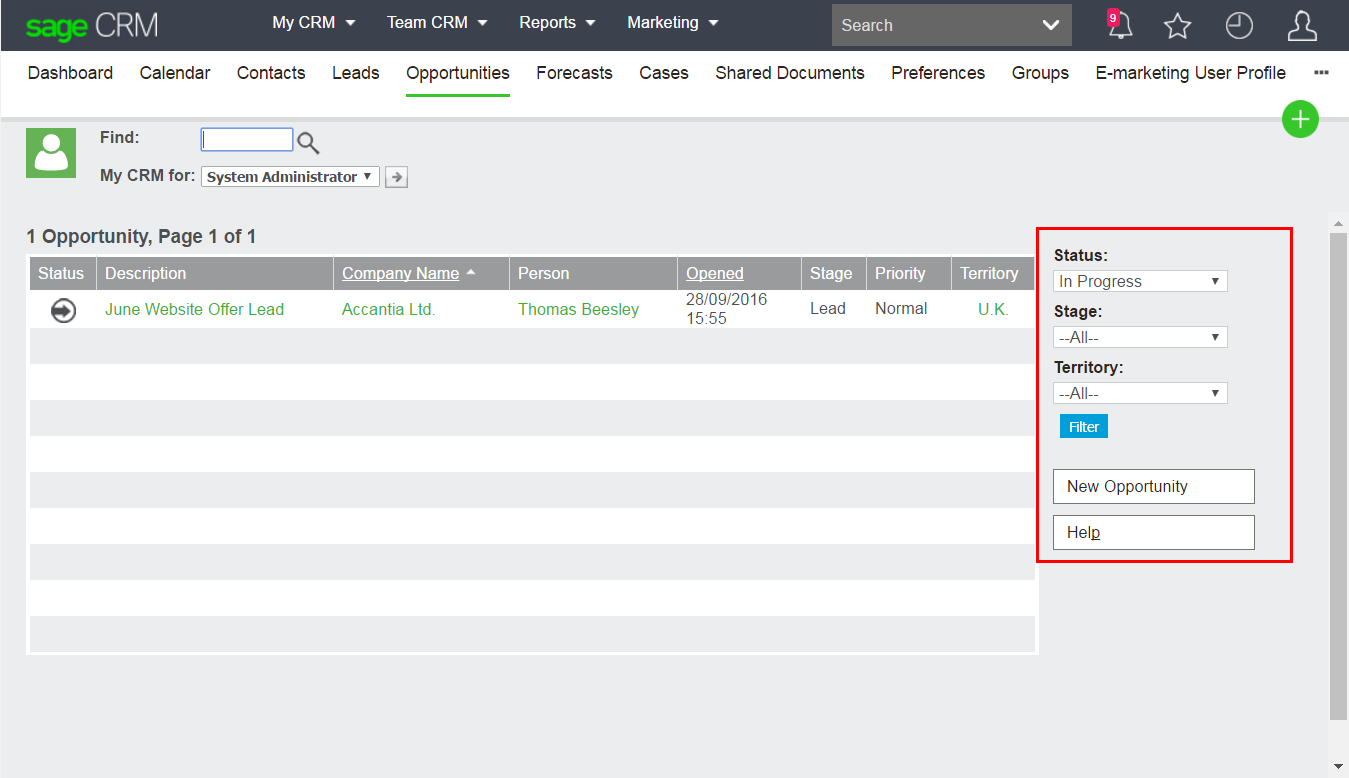The width and height of the screenshot is (1349, 778).
Task: Expand the Status dropdown showing In Progress
Action: point(1140,282)
